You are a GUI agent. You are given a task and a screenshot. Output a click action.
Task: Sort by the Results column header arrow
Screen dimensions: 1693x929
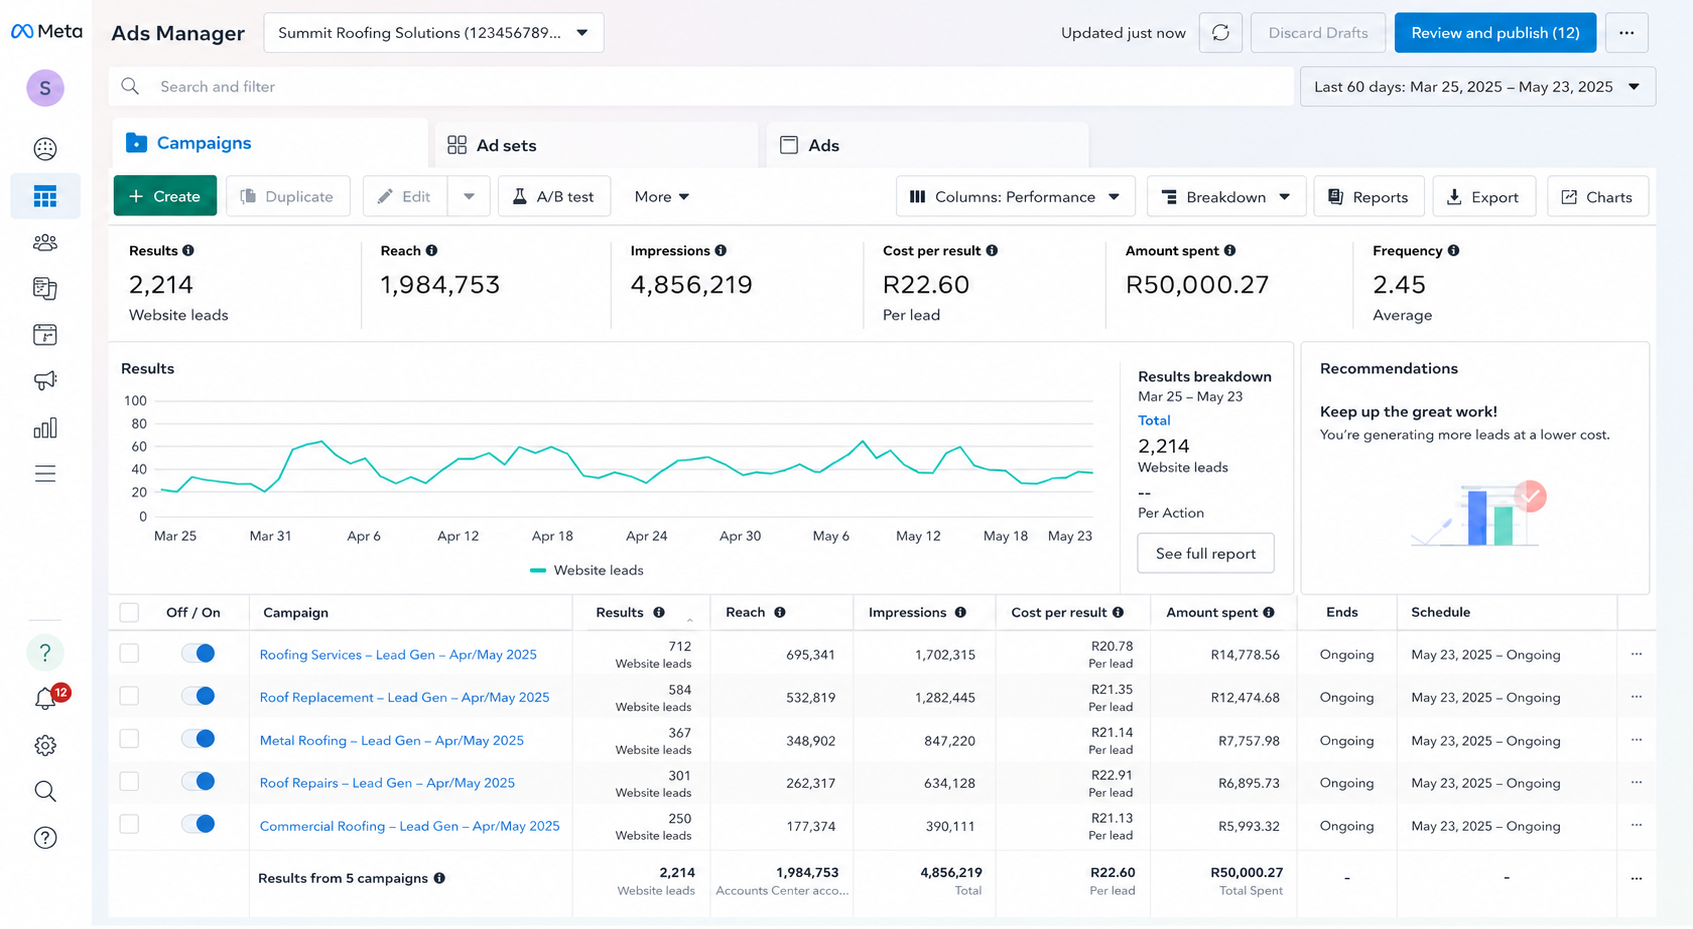click(x=690, y=619)
